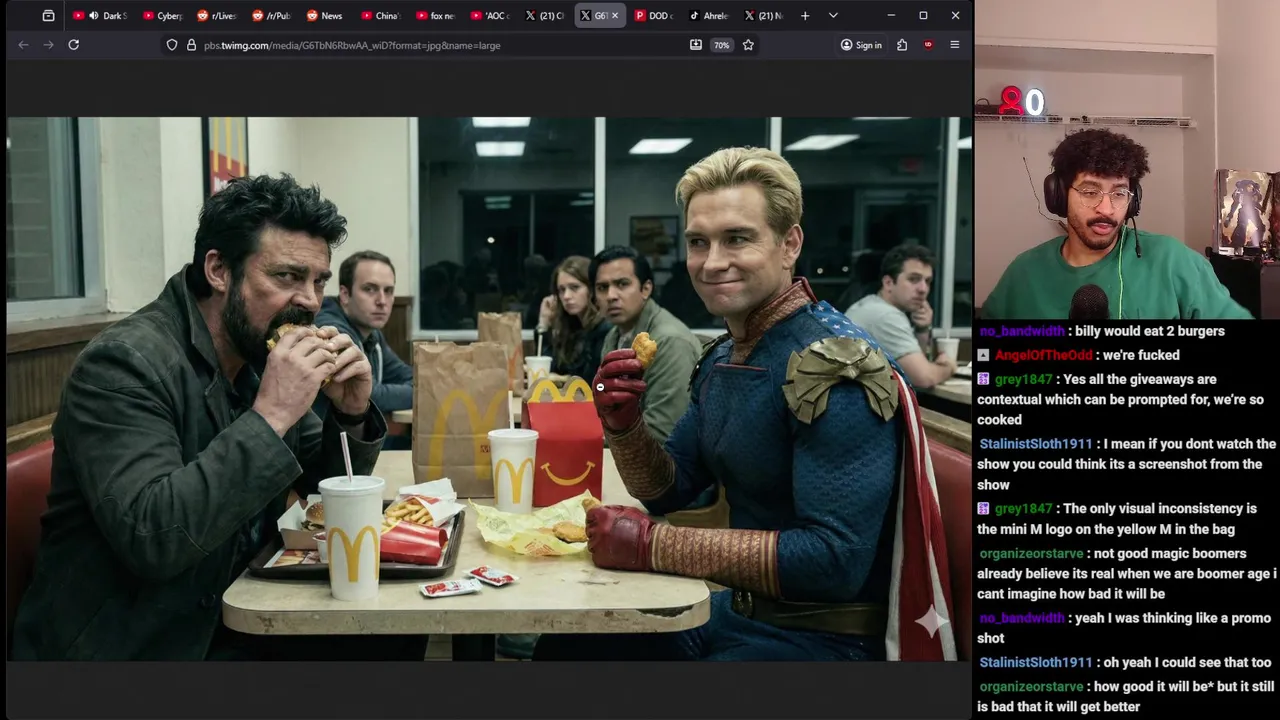Viewport: 1280px width, 720px height.
Task: Open a new browser tab
Action: (x=805, y=15)
